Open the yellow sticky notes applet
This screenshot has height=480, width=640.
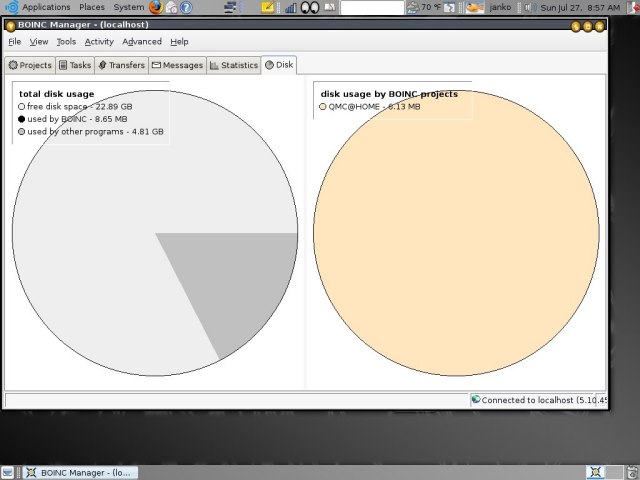pos(268,7)
